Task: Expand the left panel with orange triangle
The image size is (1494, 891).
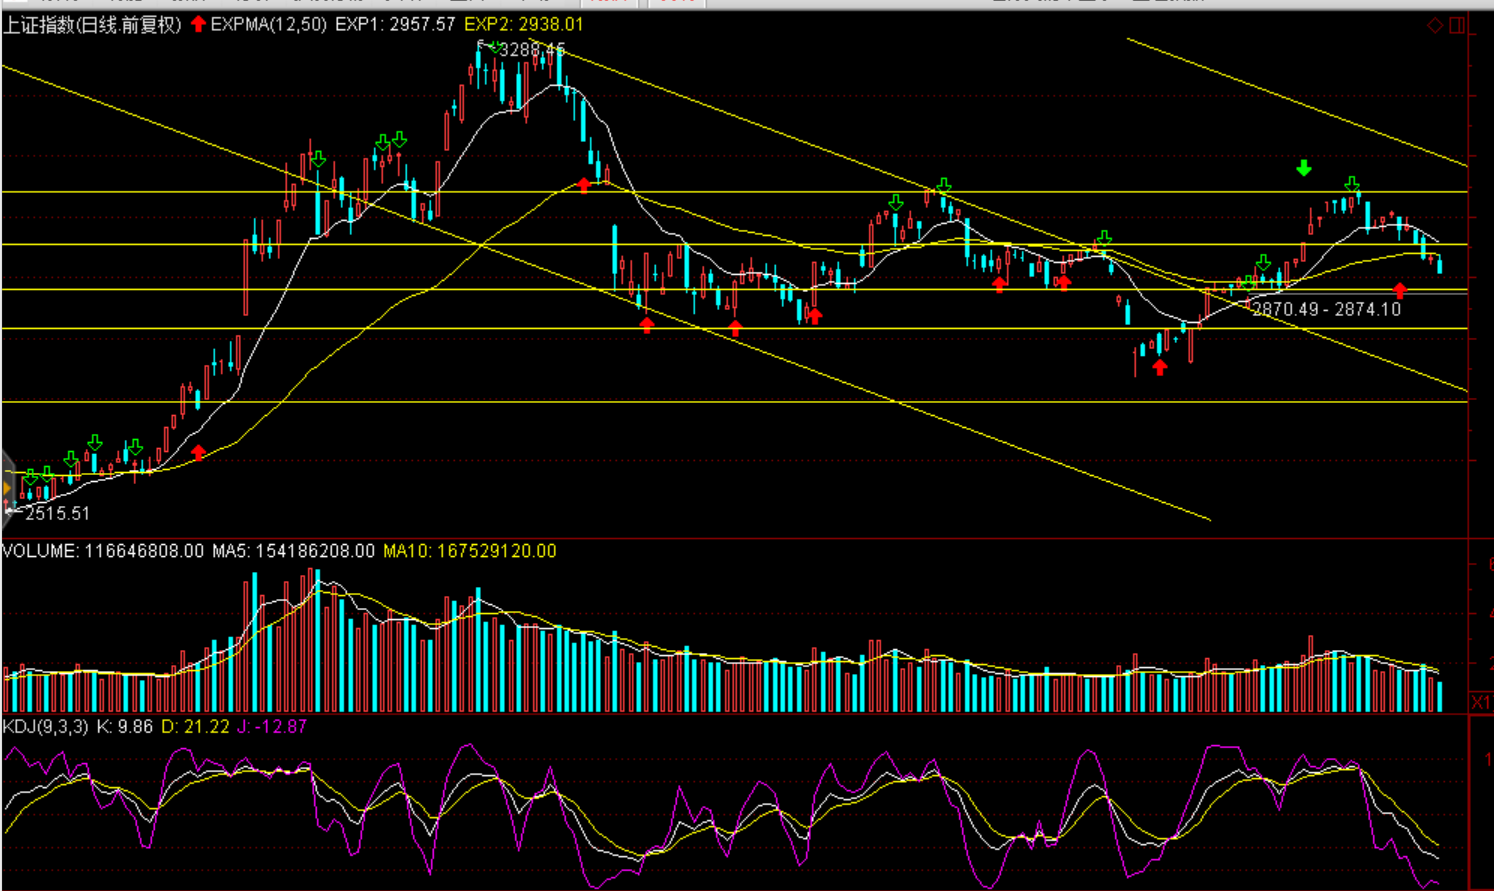Action: (7, 488)
